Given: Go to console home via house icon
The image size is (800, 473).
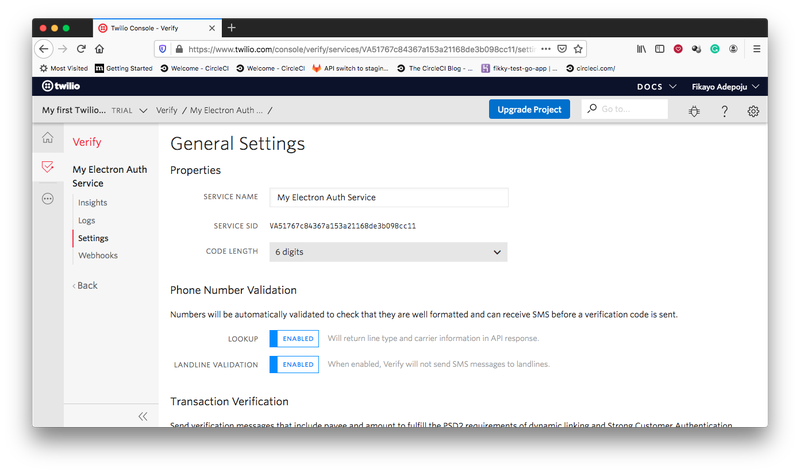Looking at the screenshot, I should (x=47, y=137).
